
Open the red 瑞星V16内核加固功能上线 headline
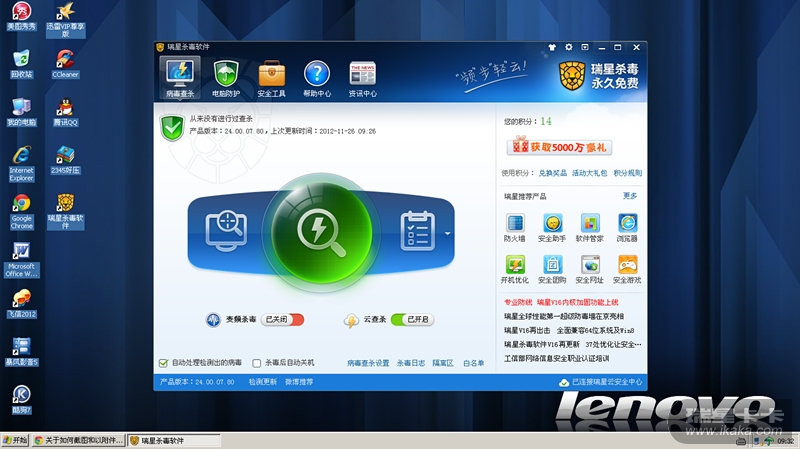pyautogui.click(x=577, y=303)
